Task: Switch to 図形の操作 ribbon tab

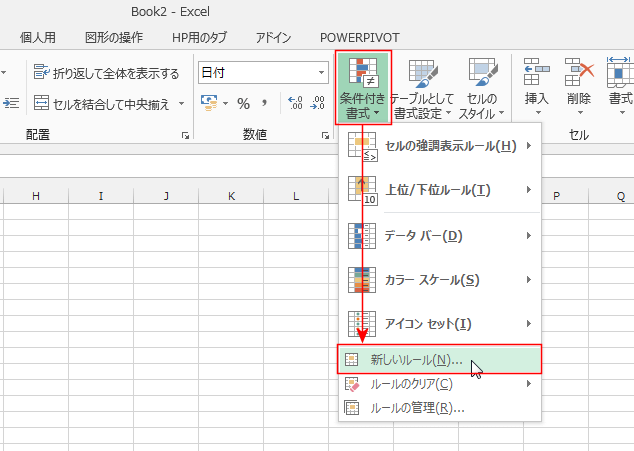Action: point(114,38)
